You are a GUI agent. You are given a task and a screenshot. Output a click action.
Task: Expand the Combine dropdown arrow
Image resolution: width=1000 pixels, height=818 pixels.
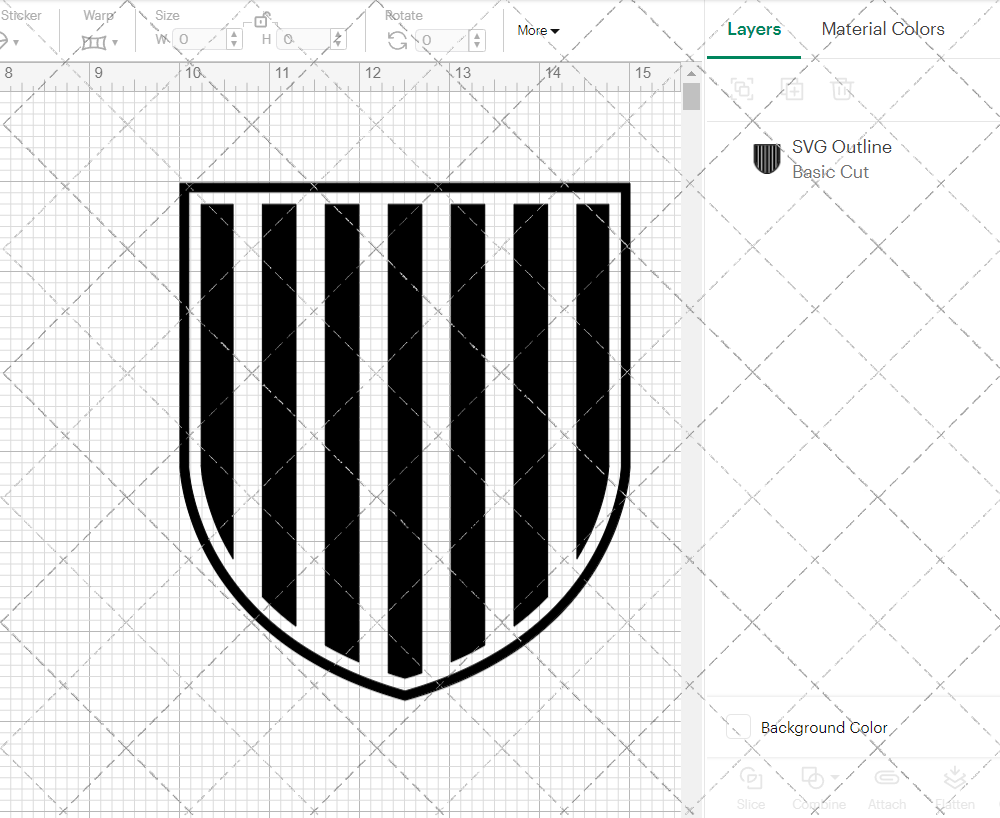coord(835,777)
